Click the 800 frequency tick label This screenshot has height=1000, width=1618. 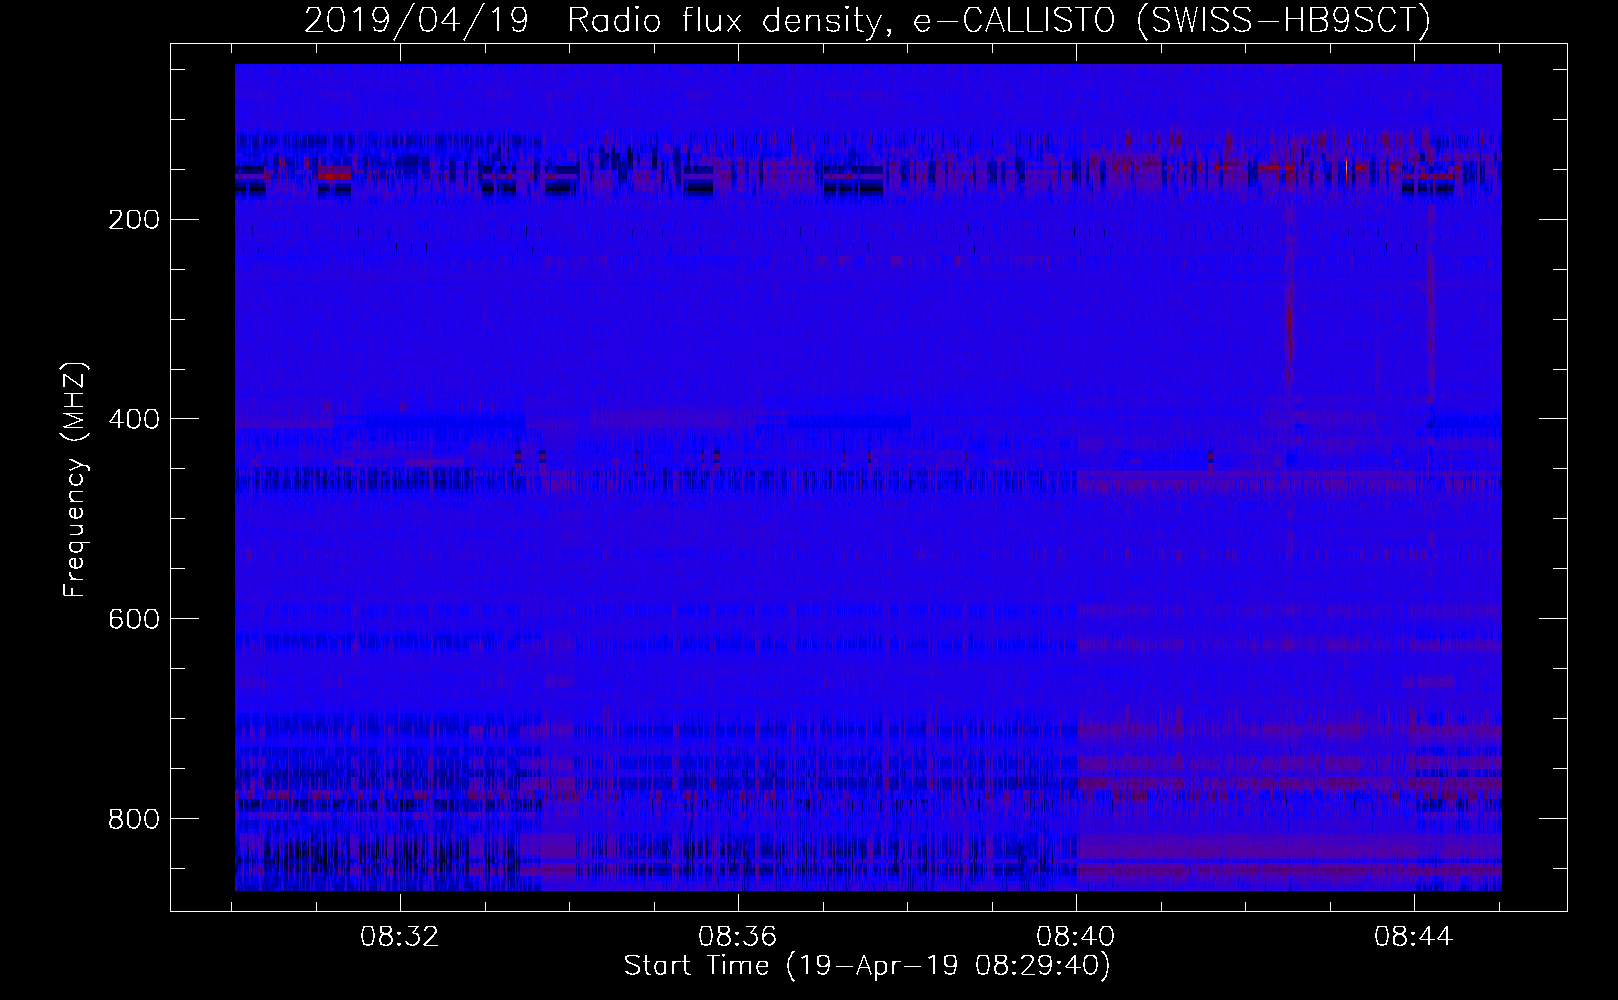[x=133, y=819]
